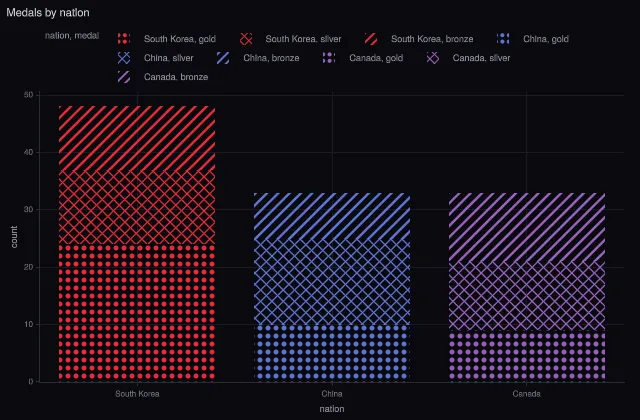Select the 'South Korea, silver' legend label

click(303, 39)
